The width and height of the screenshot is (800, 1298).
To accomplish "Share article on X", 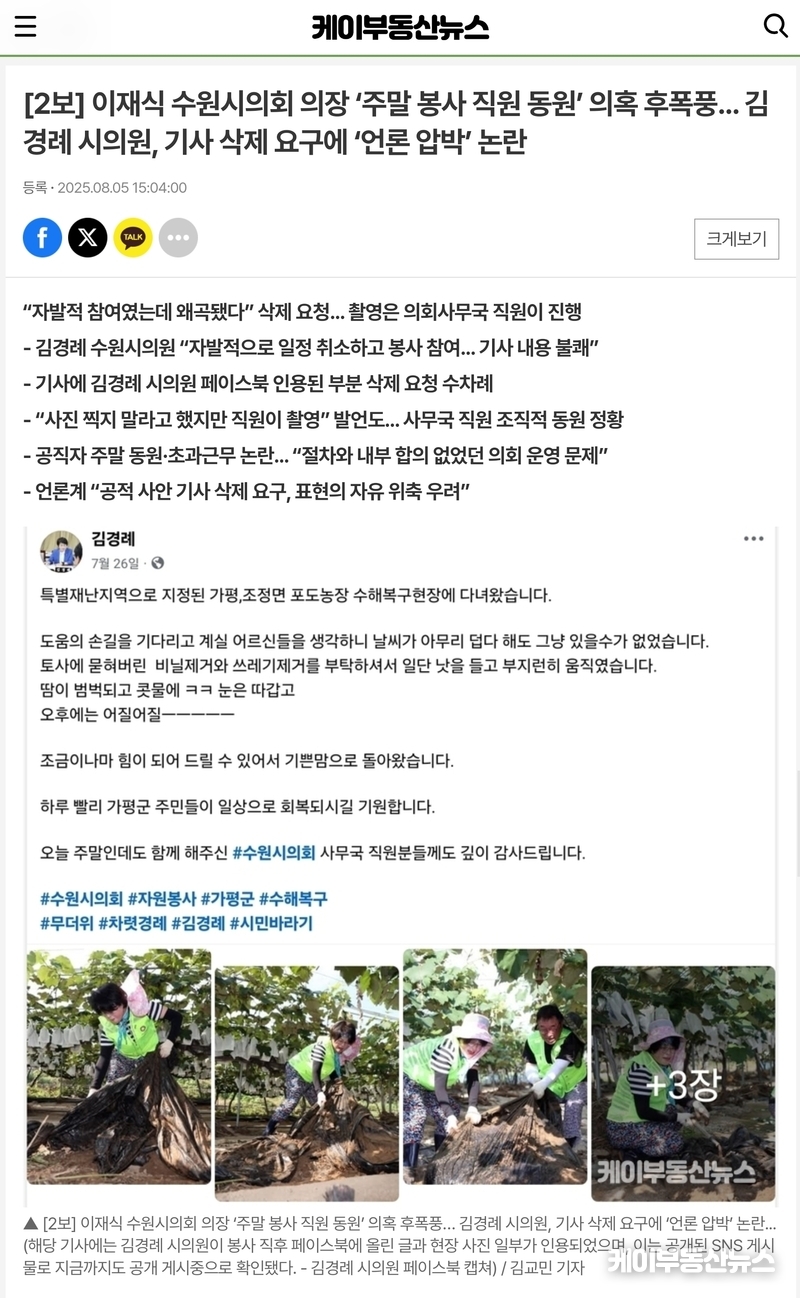I will coord(88,238).
